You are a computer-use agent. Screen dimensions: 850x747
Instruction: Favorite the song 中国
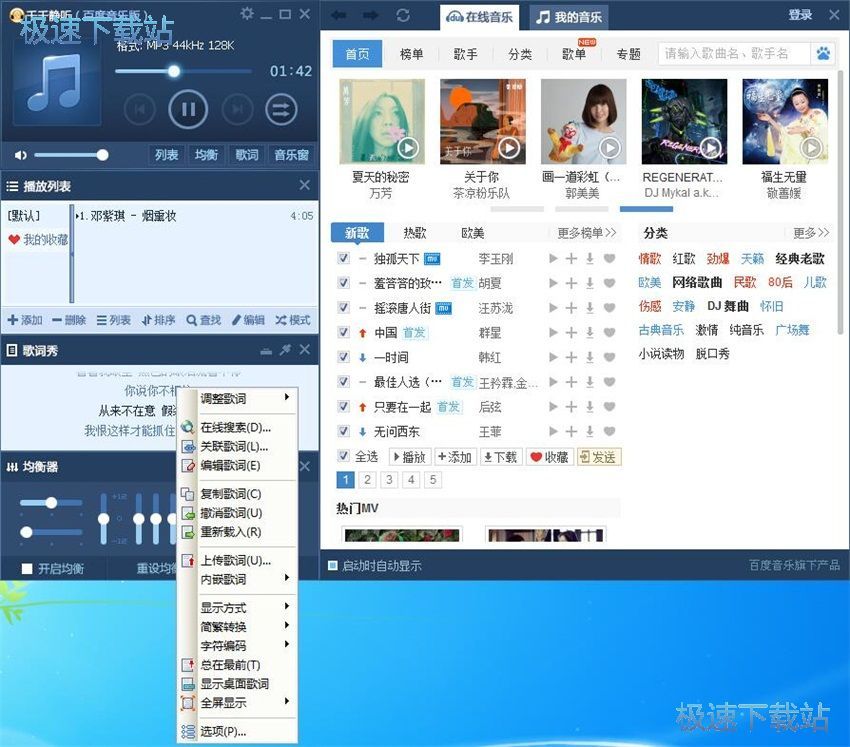tap(609, 332)
